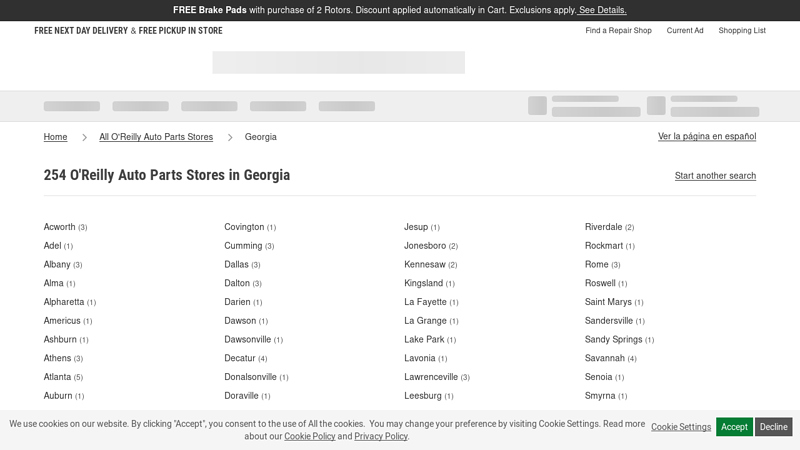Viewport: 800px width, 450px height.
Task: Open Cookie Settings
Action: coord(681,427)
